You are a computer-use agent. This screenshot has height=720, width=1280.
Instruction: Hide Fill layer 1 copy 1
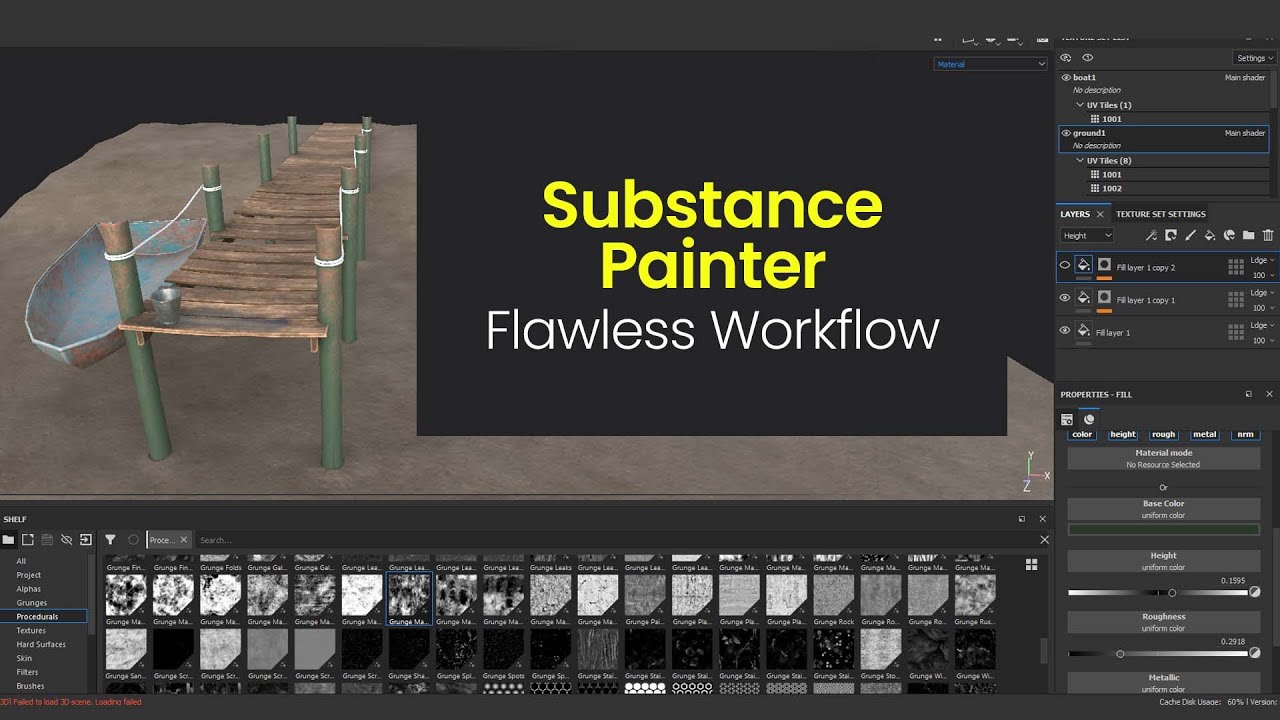1065,297
